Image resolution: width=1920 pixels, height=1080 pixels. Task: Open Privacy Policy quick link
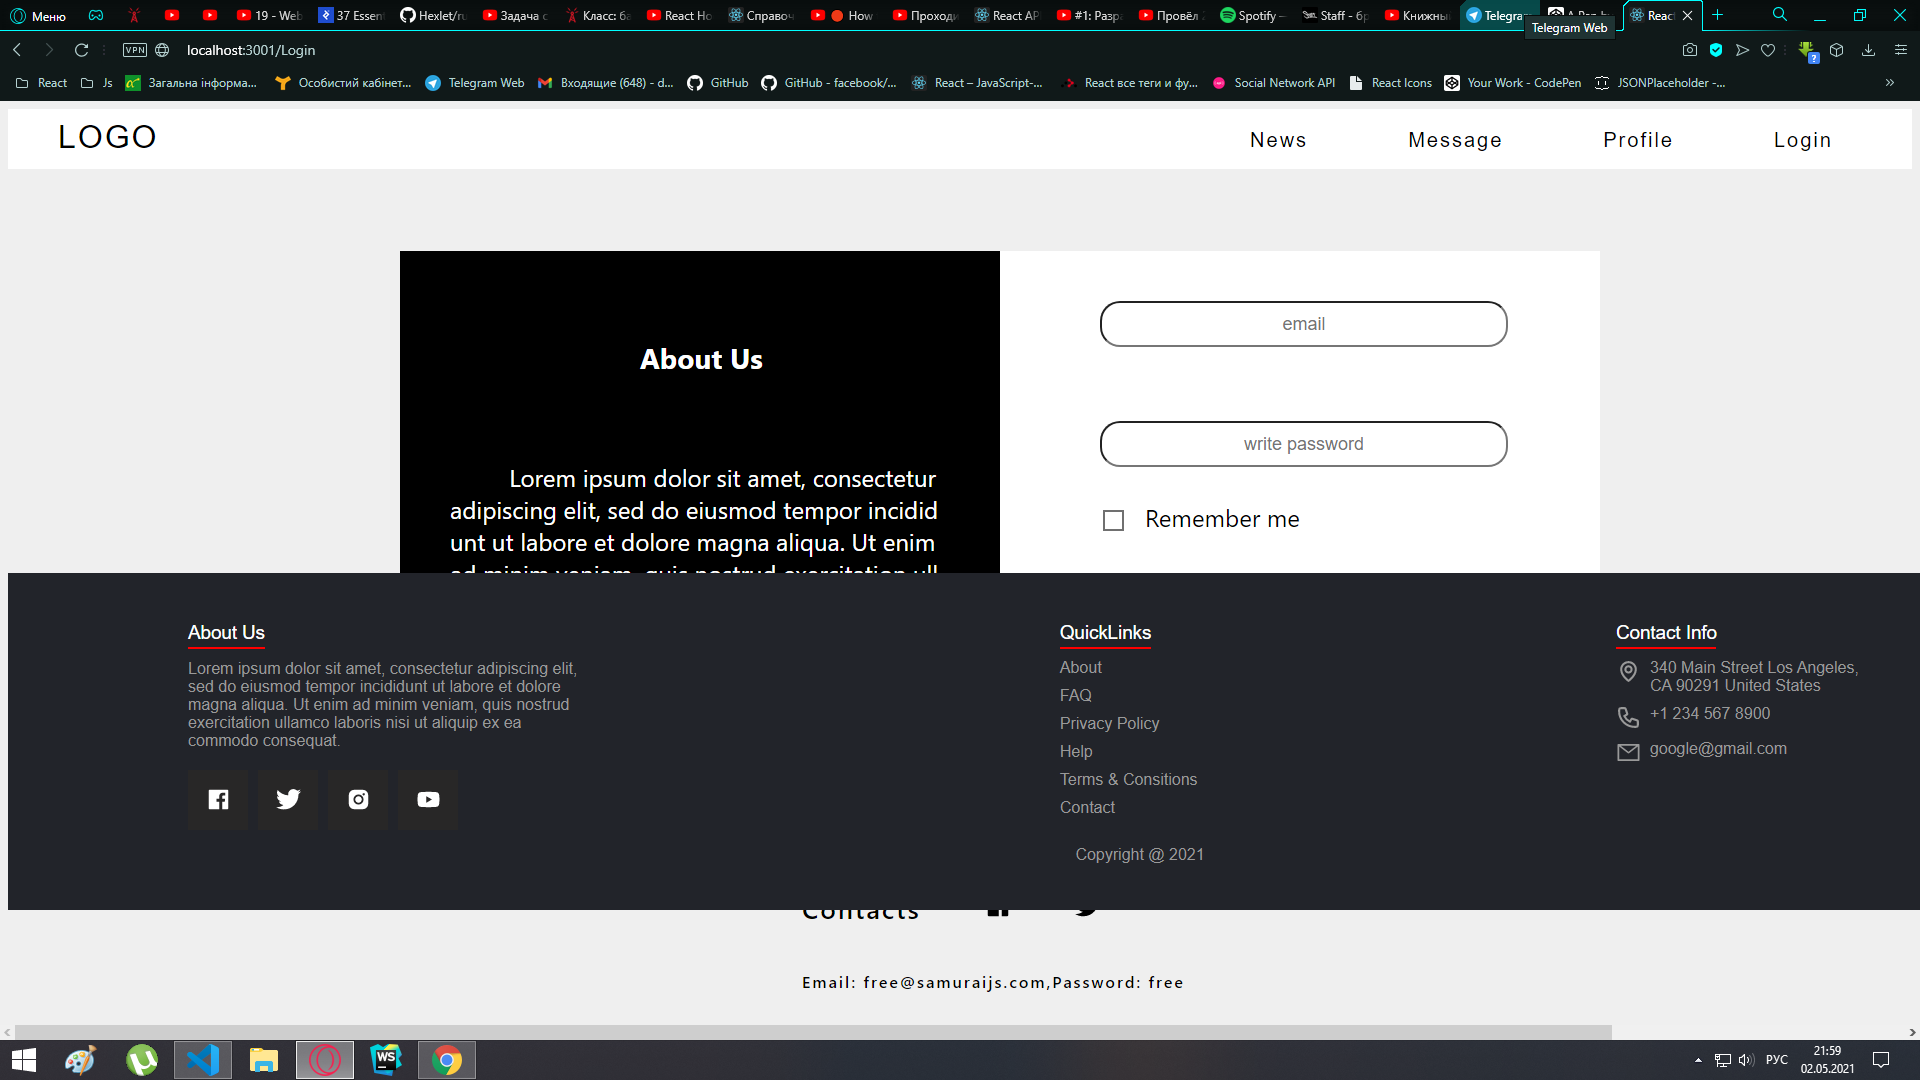click(x=1110, y=723)
